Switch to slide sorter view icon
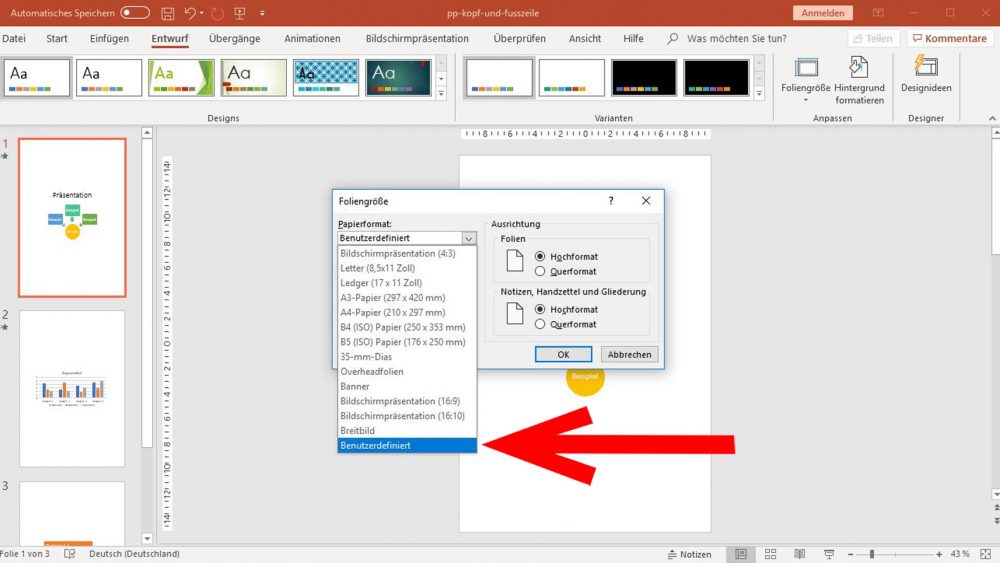Screen dimensions: 1000x563 pos(770,554)
